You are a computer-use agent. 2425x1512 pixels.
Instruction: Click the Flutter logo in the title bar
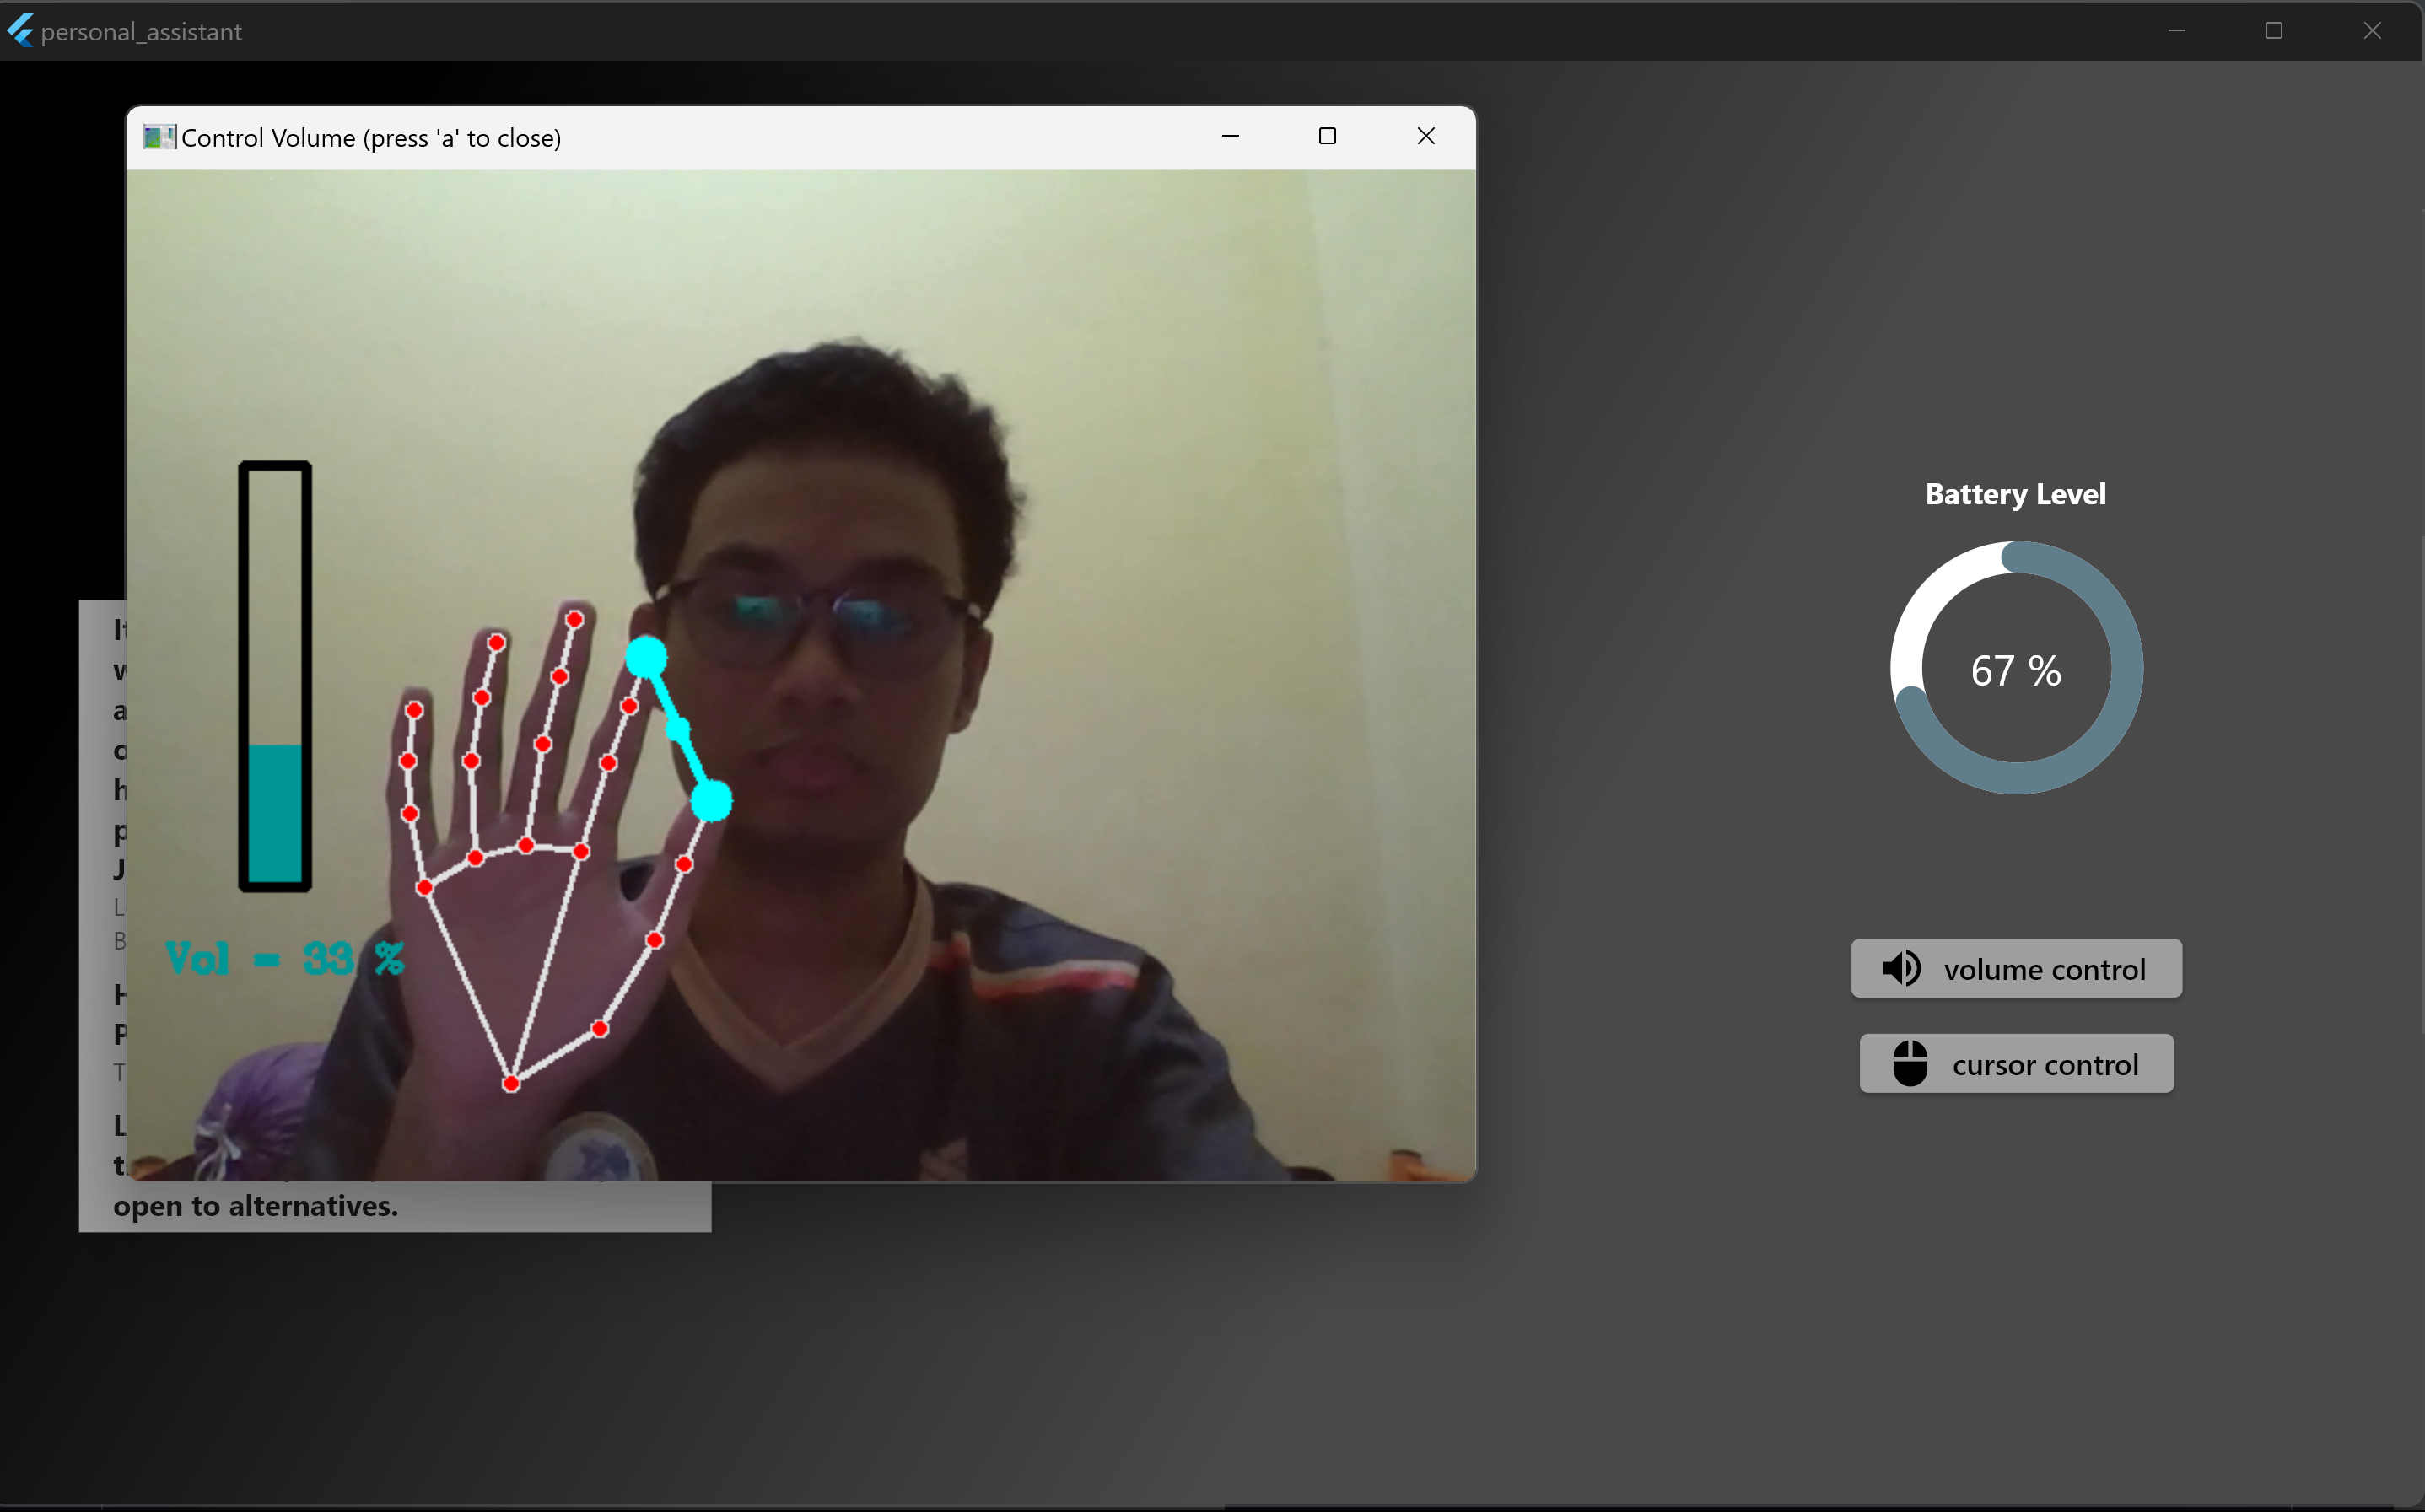20,30
